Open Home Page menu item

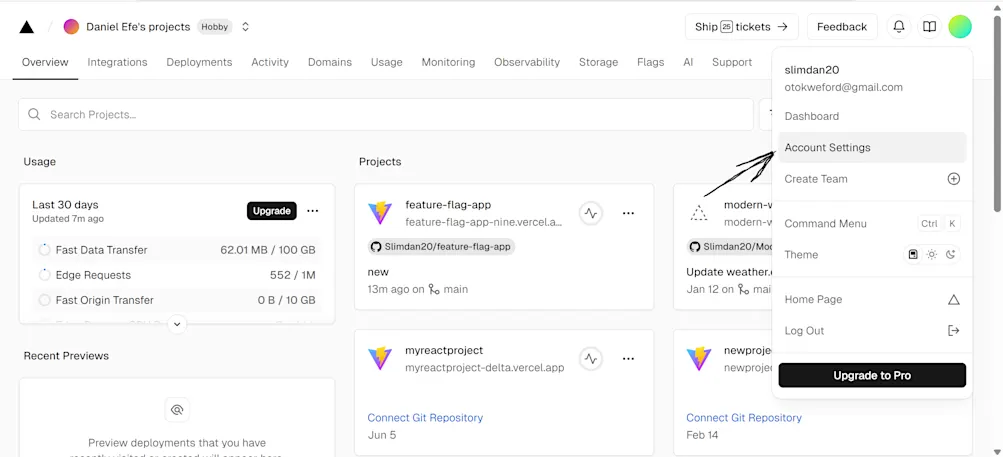[873, 300]
